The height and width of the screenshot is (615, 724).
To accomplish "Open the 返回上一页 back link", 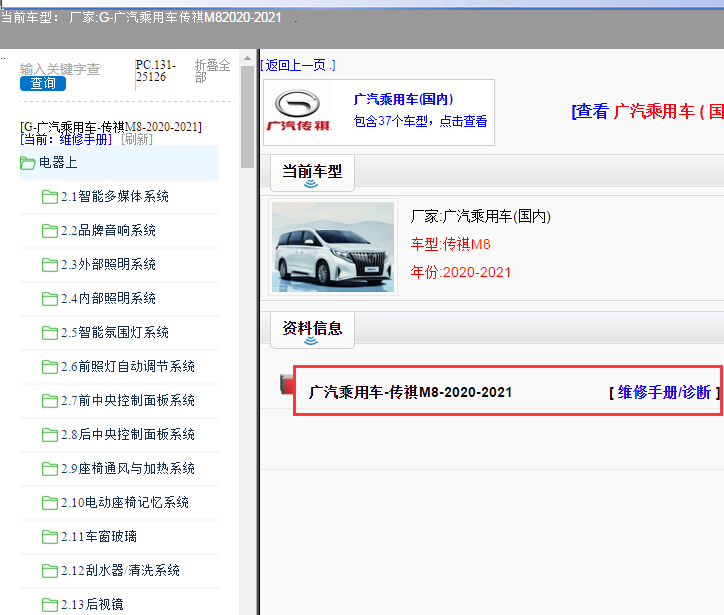I will tap(298, 65).
